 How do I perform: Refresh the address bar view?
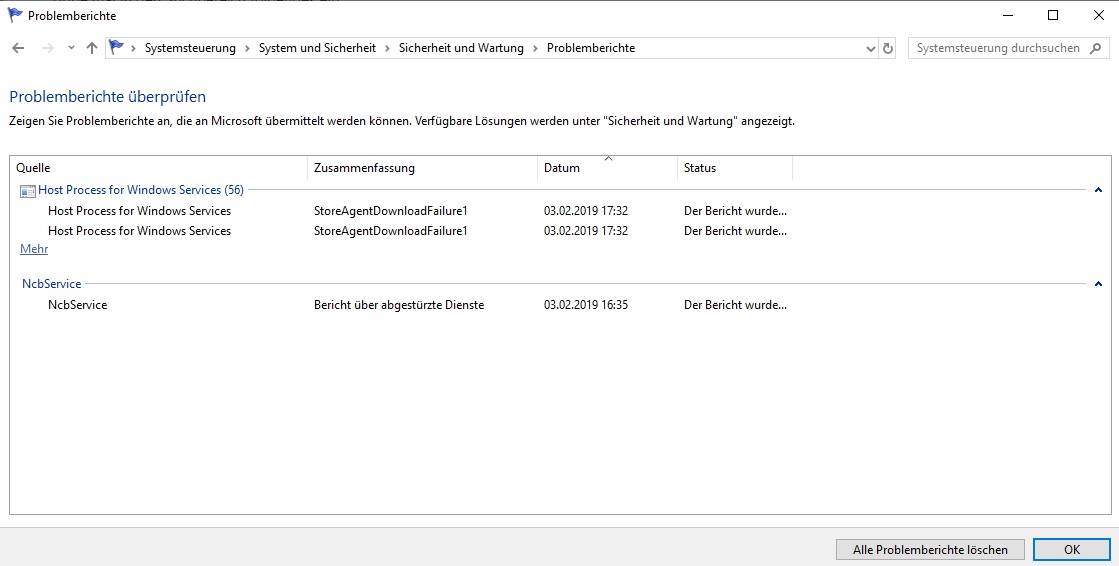tap(888, 48)
